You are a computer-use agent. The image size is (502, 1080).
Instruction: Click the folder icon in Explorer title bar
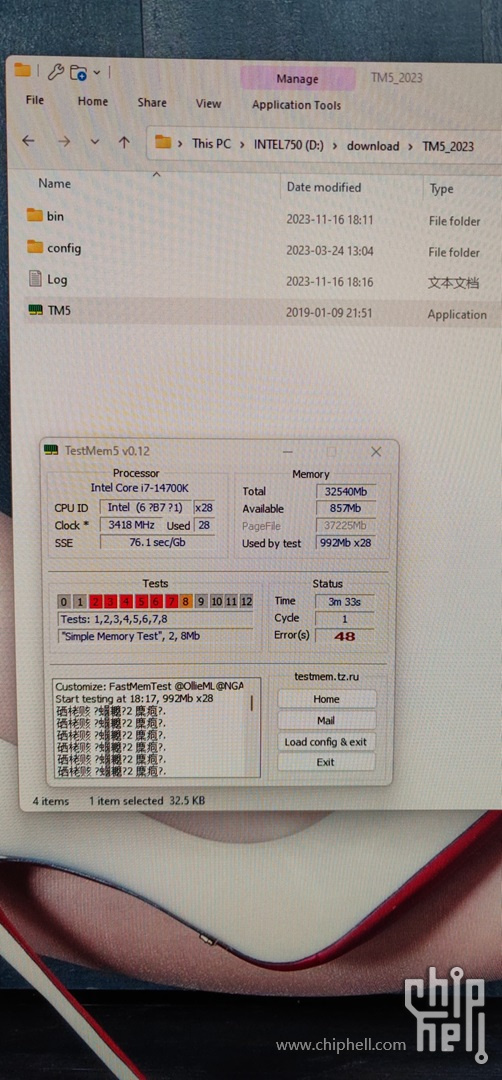pyautogui.click(x=23, y=70)
